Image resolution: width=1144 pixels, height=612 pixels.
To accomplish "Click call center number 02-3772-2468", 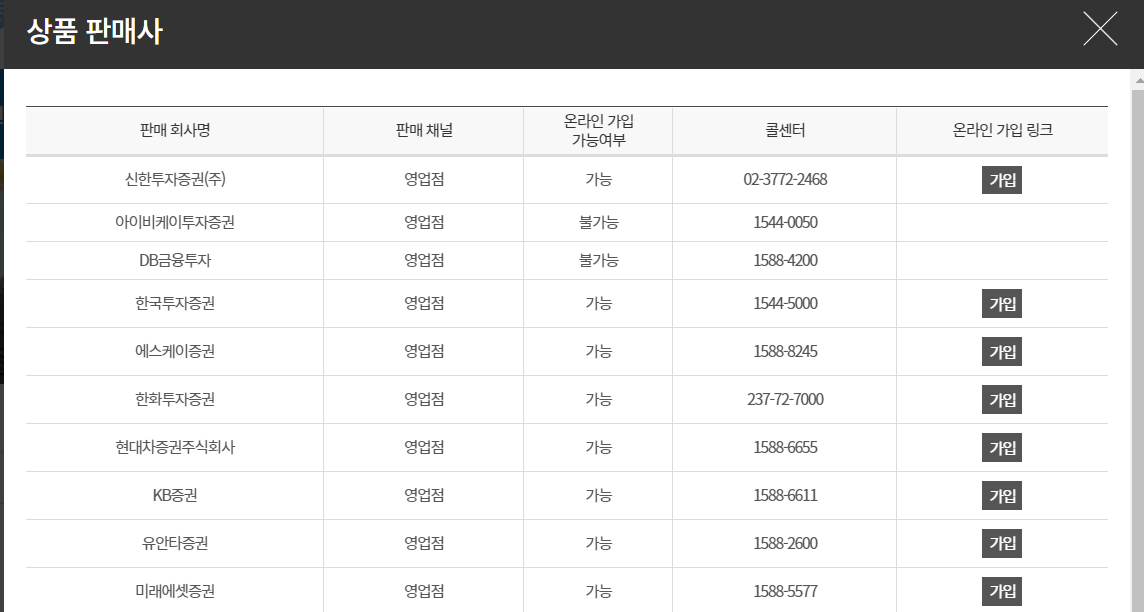I will tap(785, 179).
